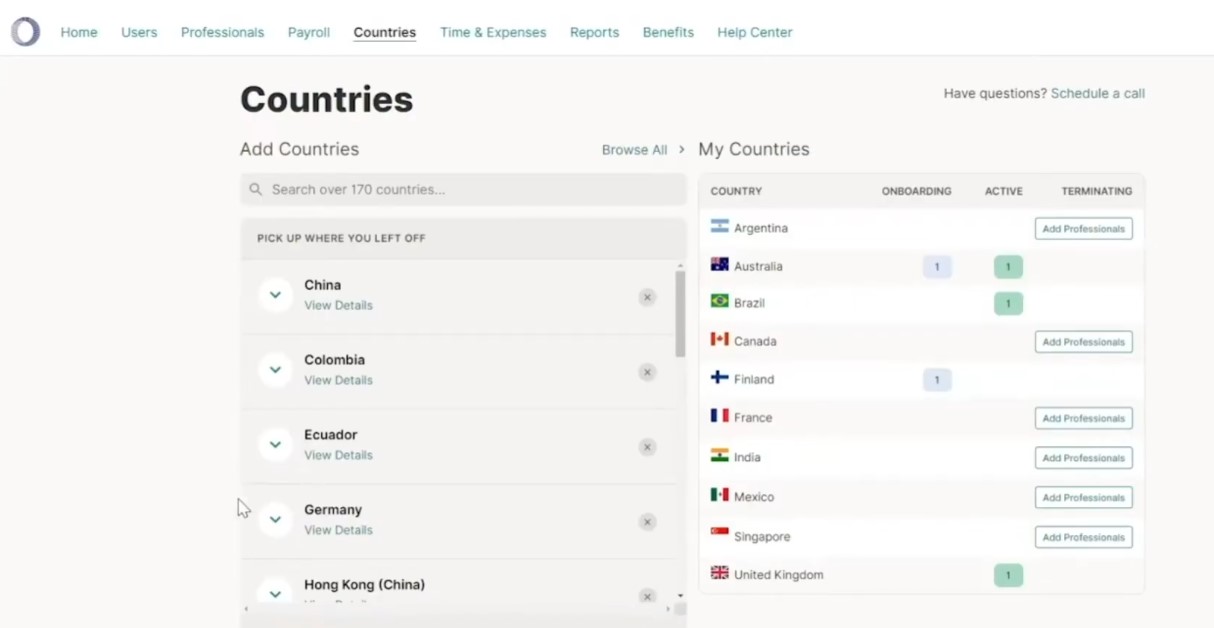Image resolution: width=1214 pixels, height=628 pixels.
Task: Remove Germany from the pick-up list
Action: (x=647, y=522)
